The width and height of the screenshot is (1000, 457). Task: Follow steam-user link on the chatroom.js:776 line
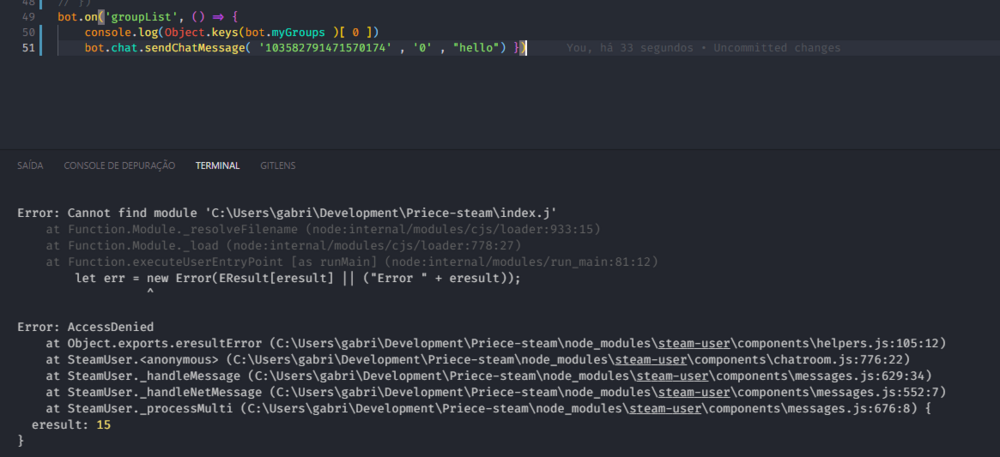pyautogui.click(x=667, y=359)
